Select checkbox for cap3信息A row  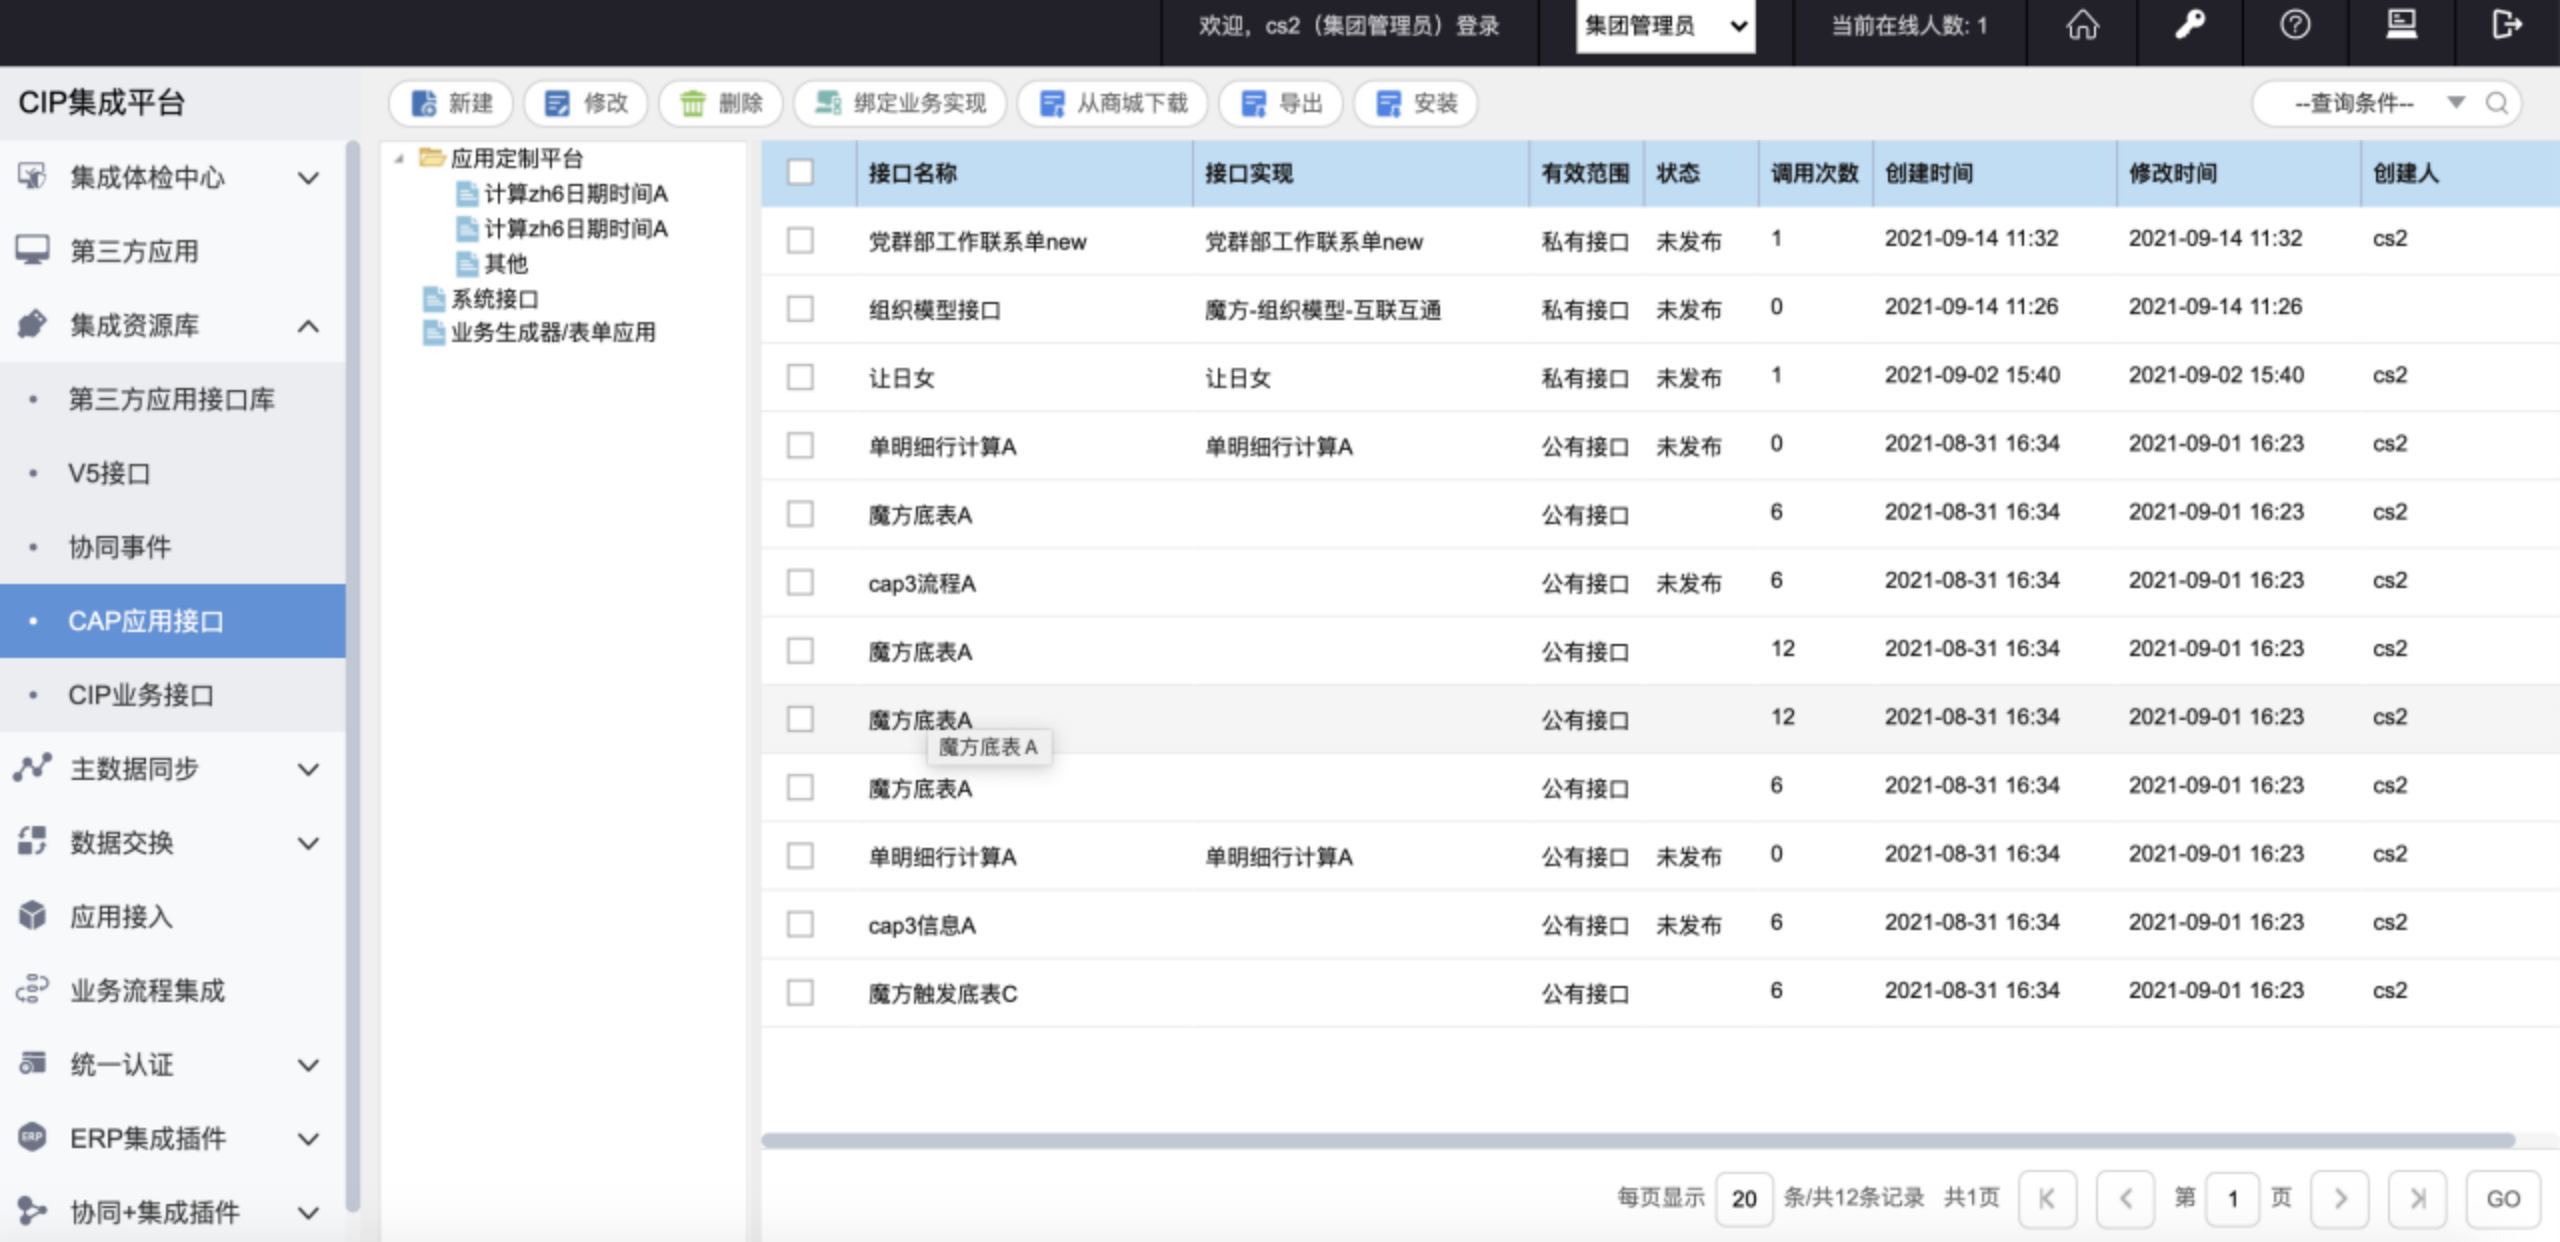[x=800, y=924]
